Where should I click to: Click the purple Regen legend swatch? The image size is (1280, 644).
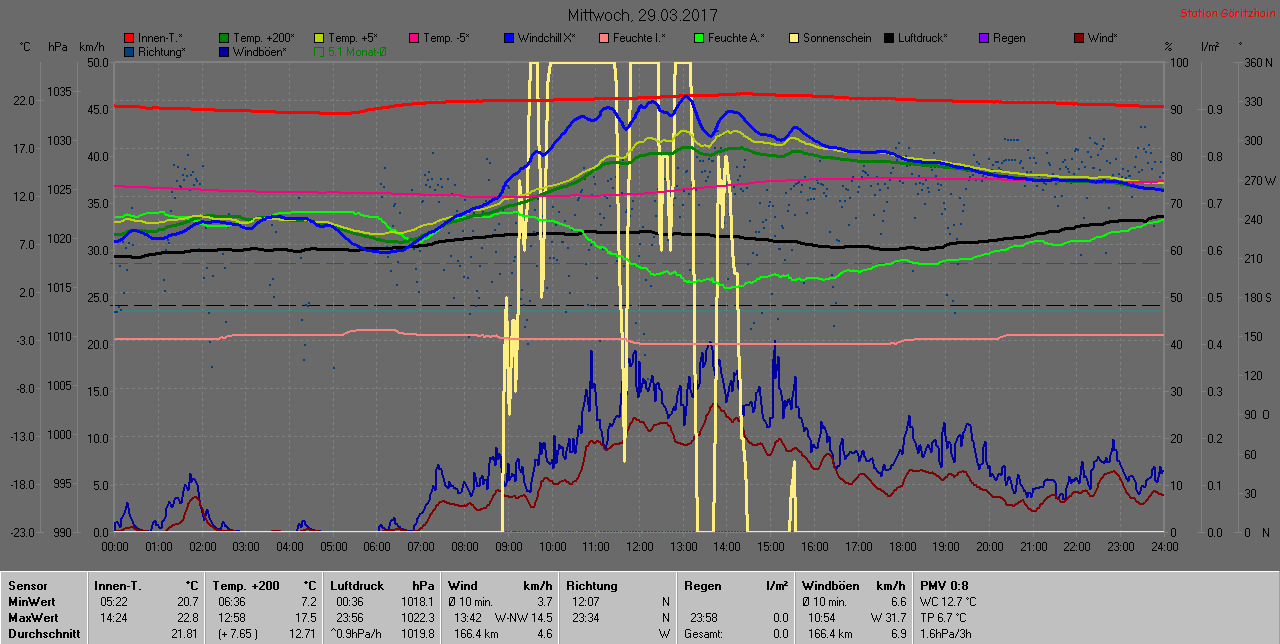[984, 38]
